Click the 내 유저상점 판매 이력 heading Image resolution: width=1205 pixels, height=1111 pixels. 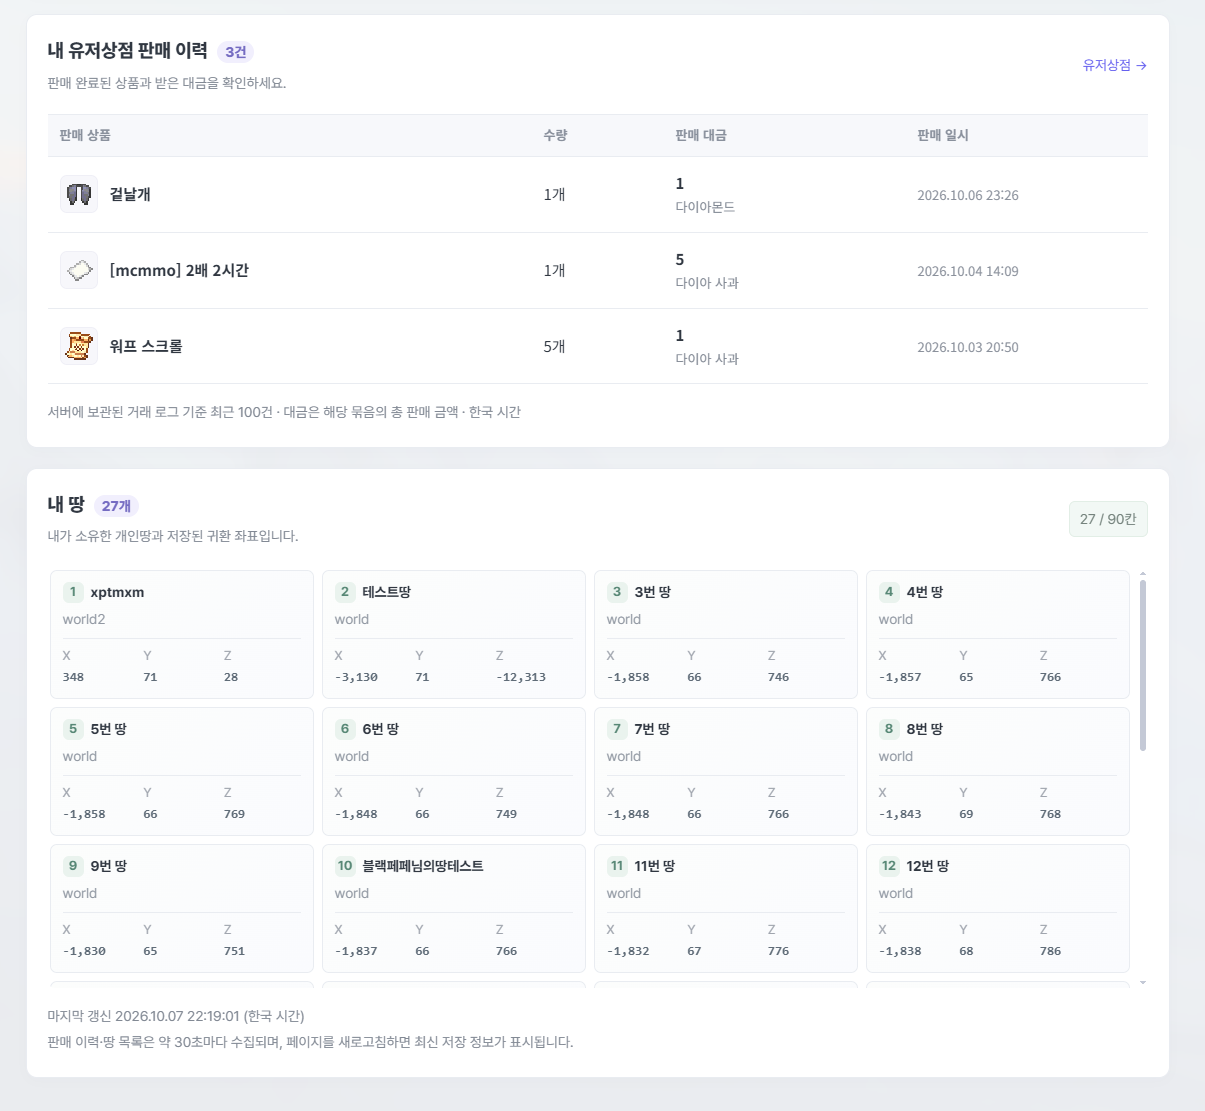coord(128,51)
